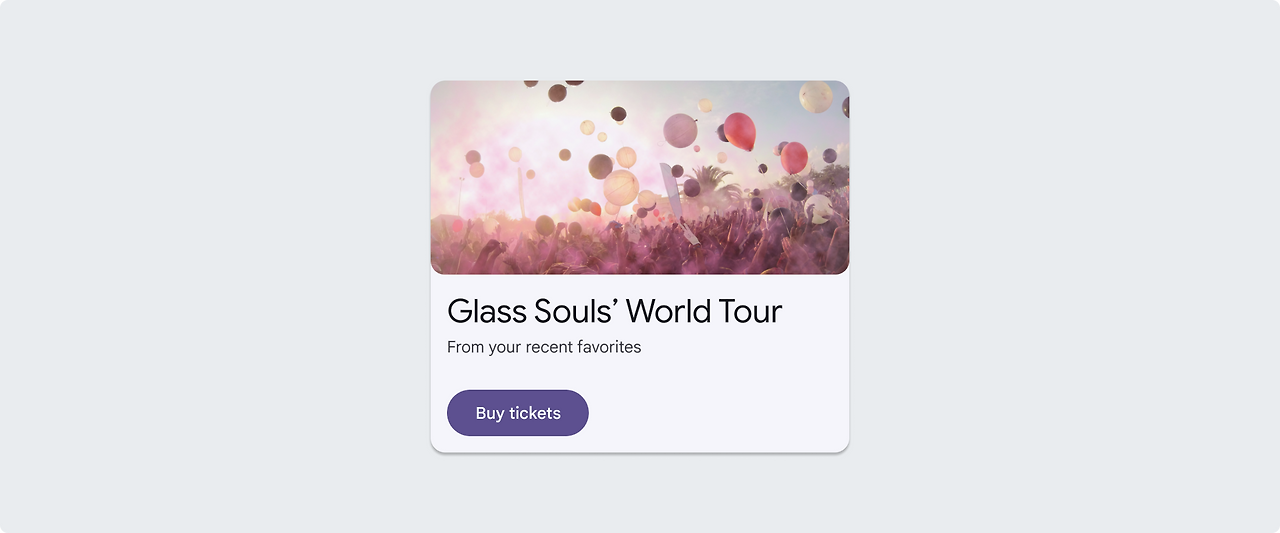1280x533 pixels.
Task: Click the Buy tickets button
Action: click(517, 413)
